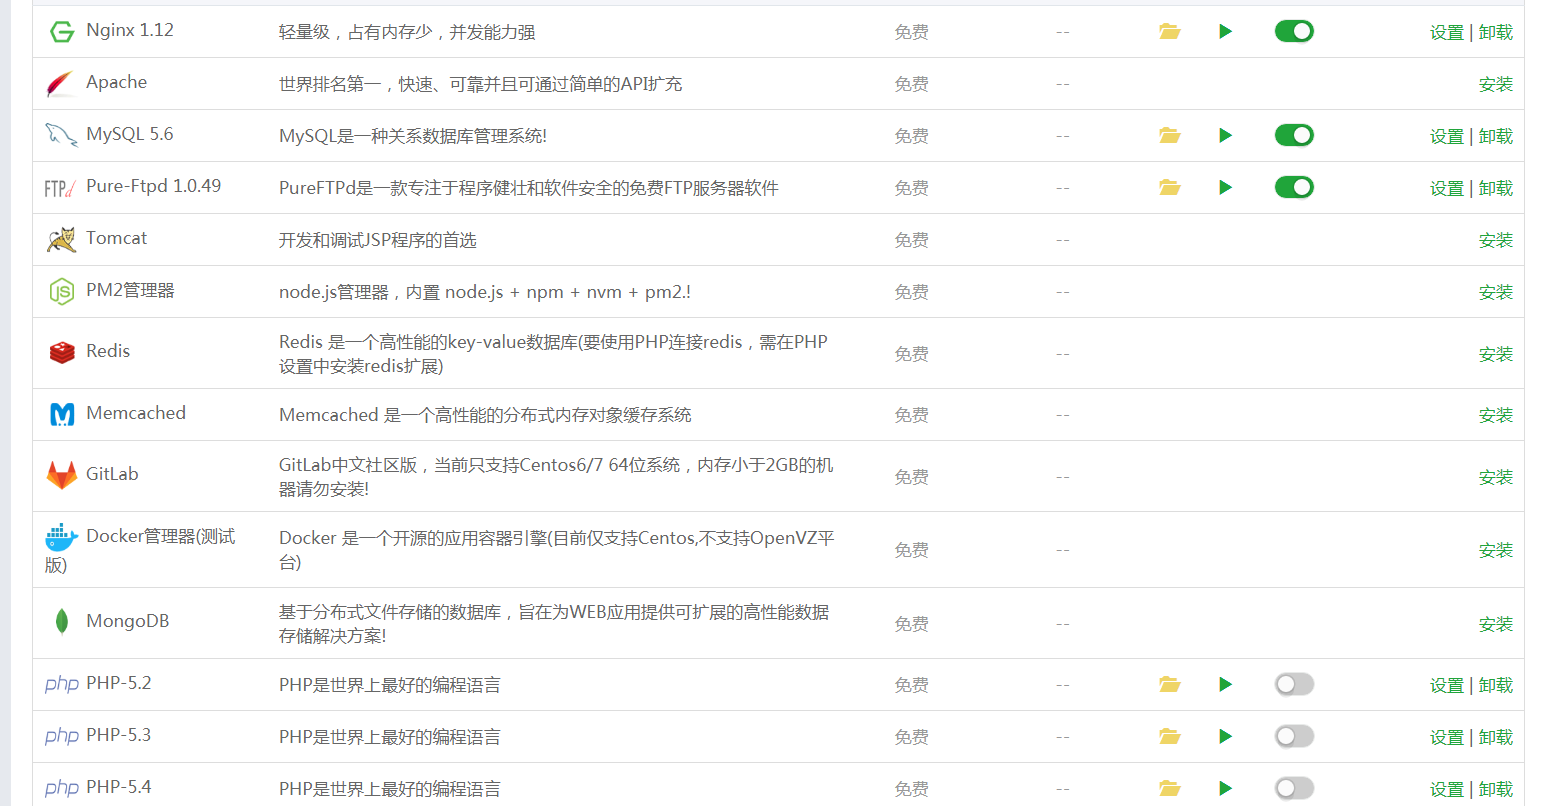The image size is (1545, 806).
Task: Turn off the Nginx 1.12 switch
Action: click(1294, 32)
